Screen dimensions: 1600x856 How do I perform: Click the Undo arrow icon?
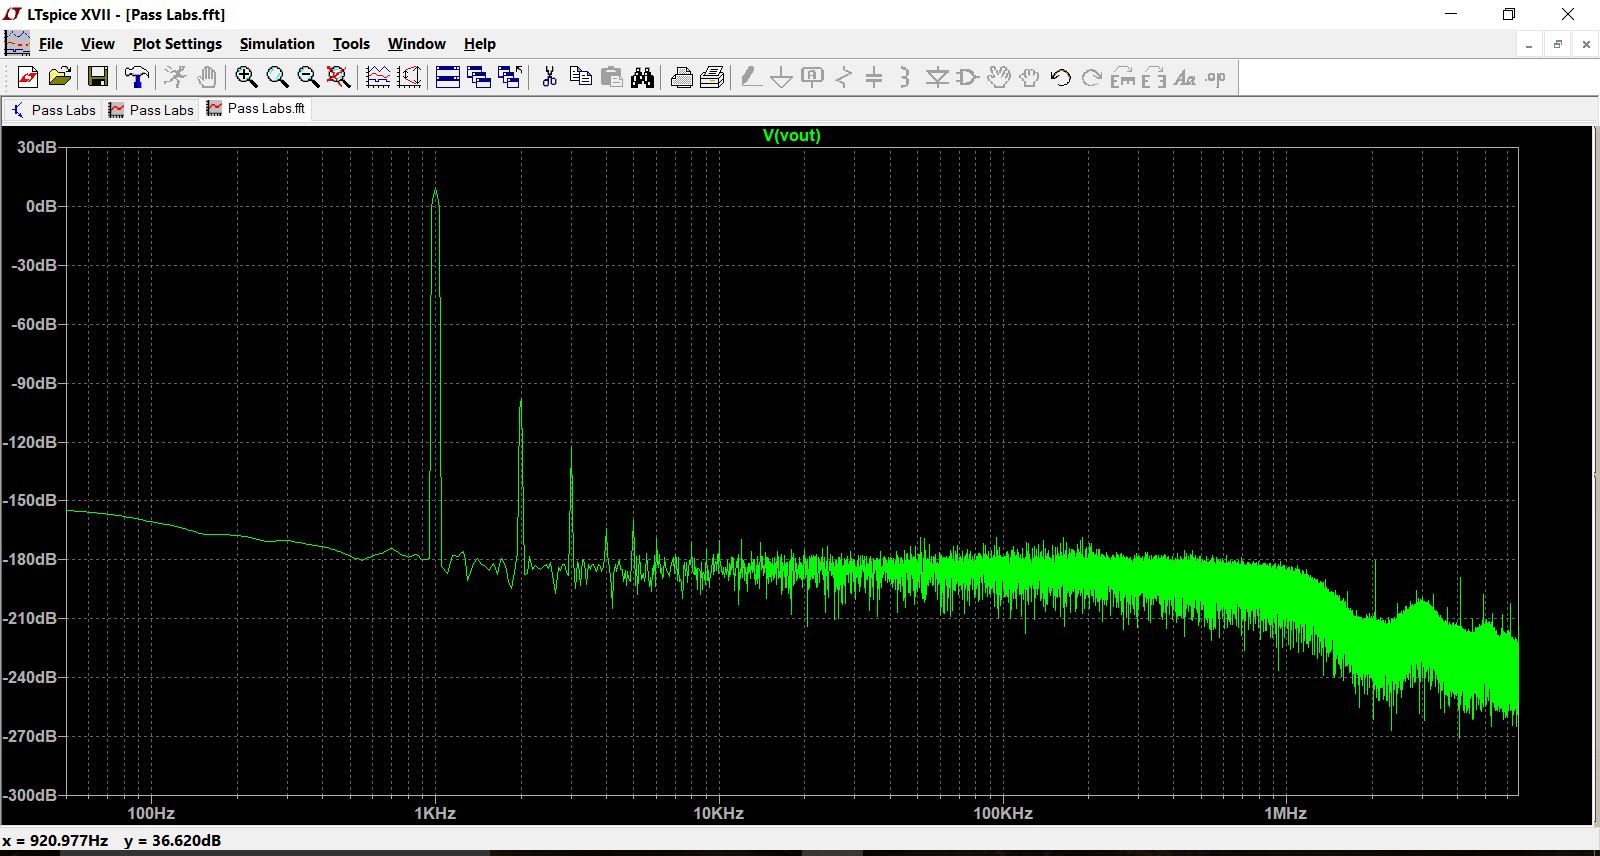pyautogui.click(x=1061, y=77)
